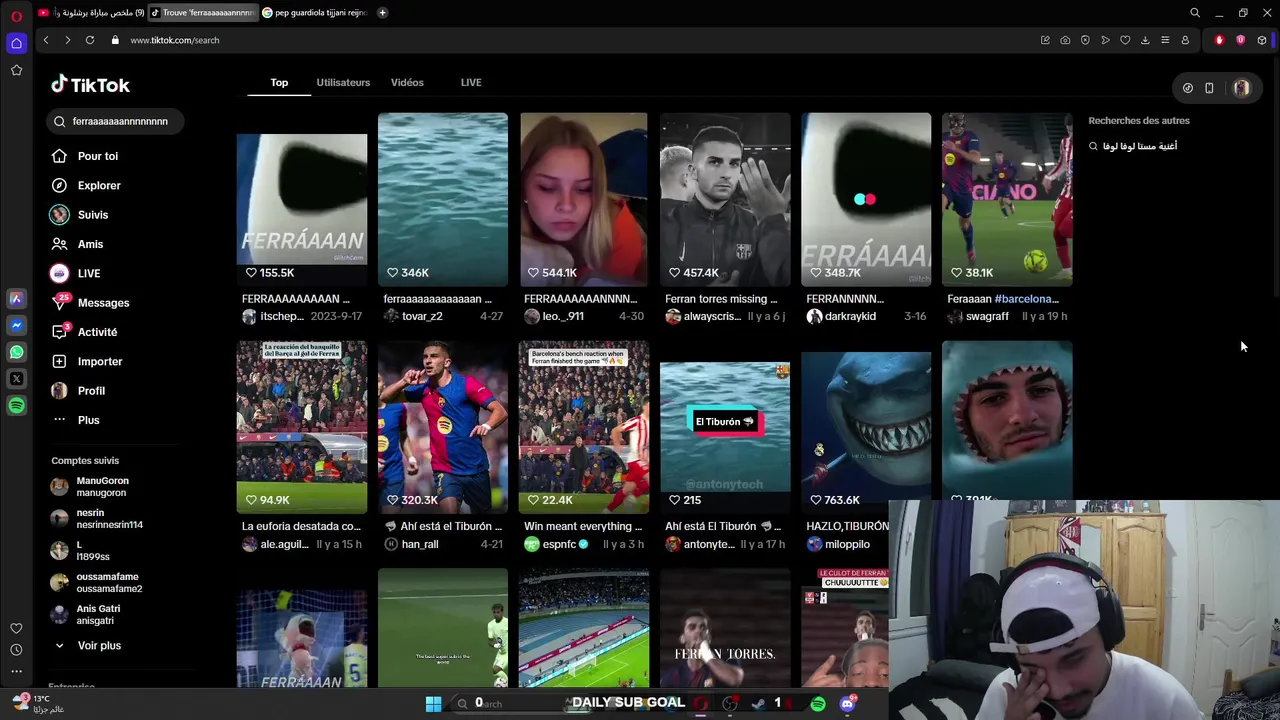This screenshot has height=720, width=1280.
Task: Reload the current page
Action: pos(90,40)
